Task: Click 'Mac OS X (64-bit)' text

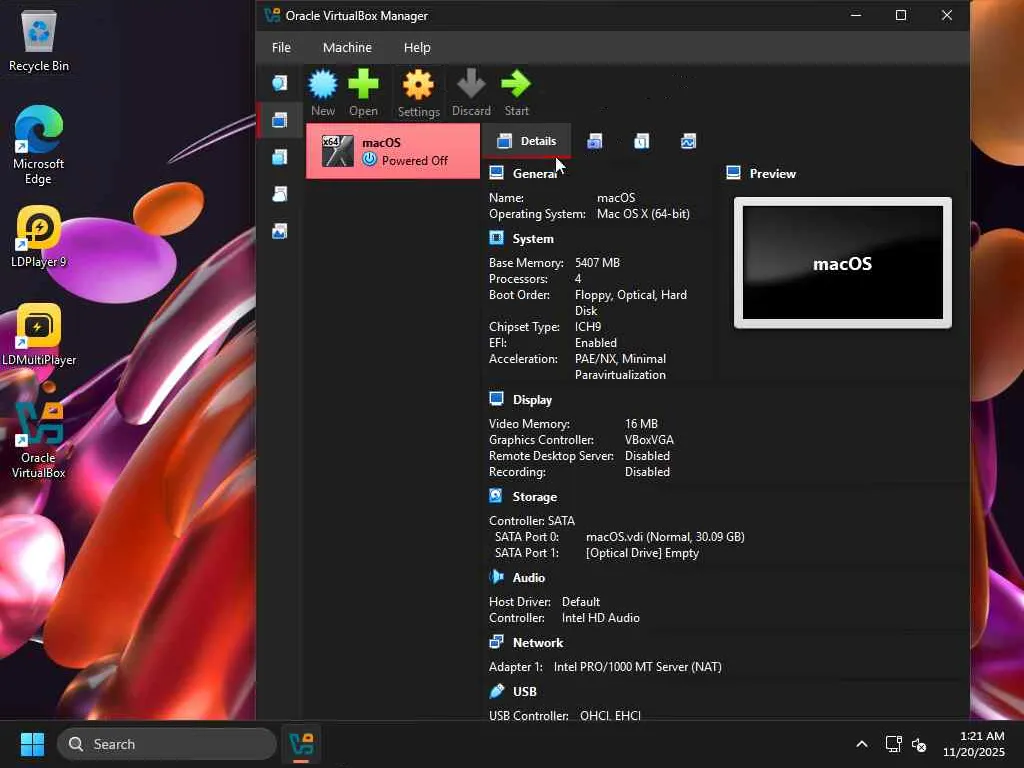Action: tap(643, 214)
